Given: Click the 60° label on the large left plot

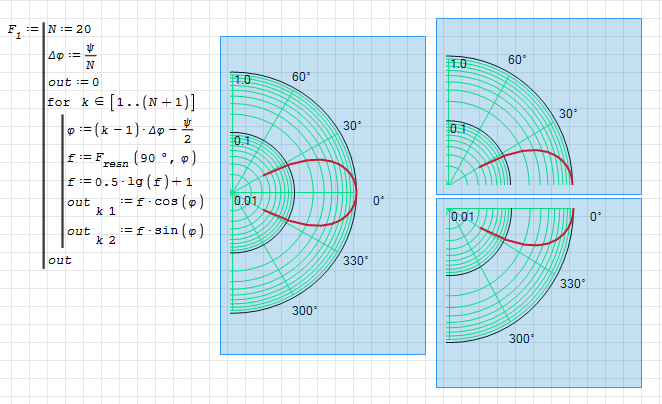Looking at the screenshot, I should (301, 78).
